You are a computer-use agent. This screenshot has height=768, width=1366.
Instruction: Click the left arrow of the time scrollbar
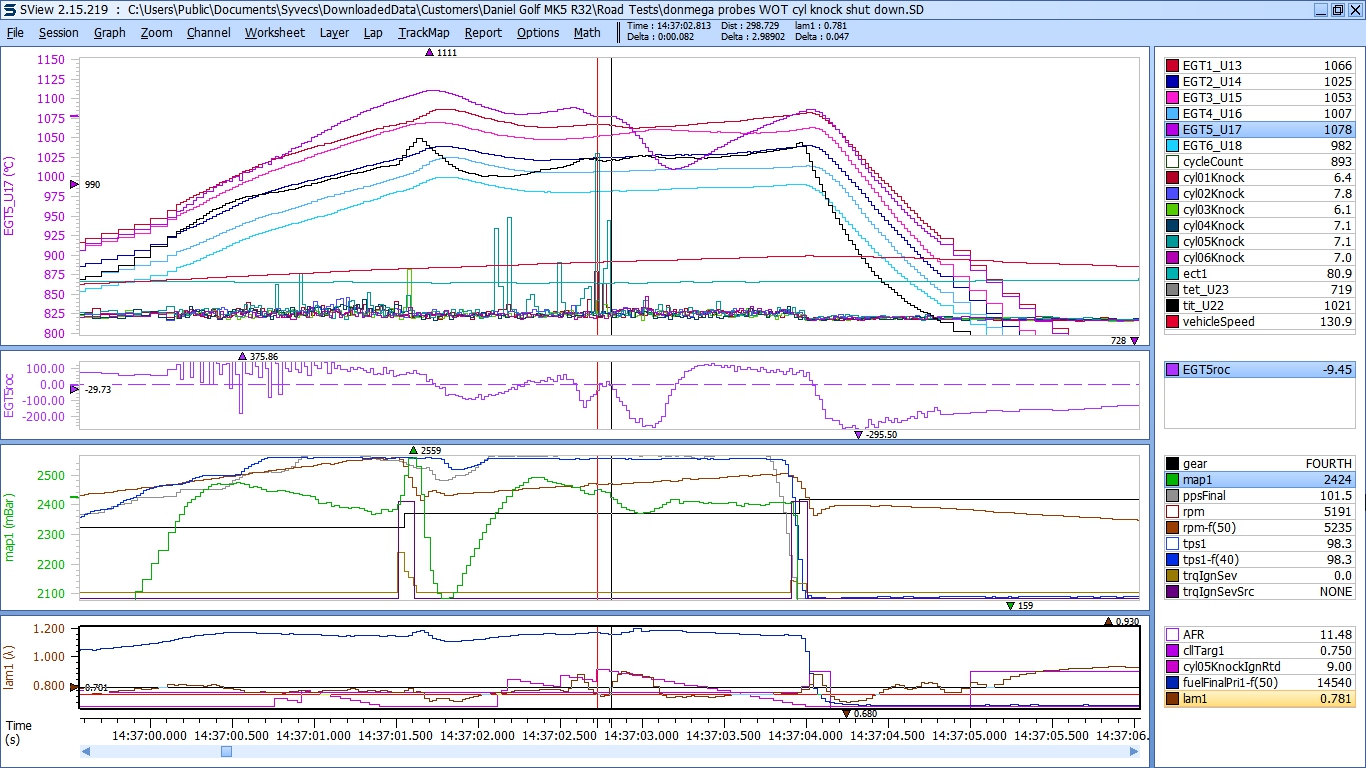(86, 751)
